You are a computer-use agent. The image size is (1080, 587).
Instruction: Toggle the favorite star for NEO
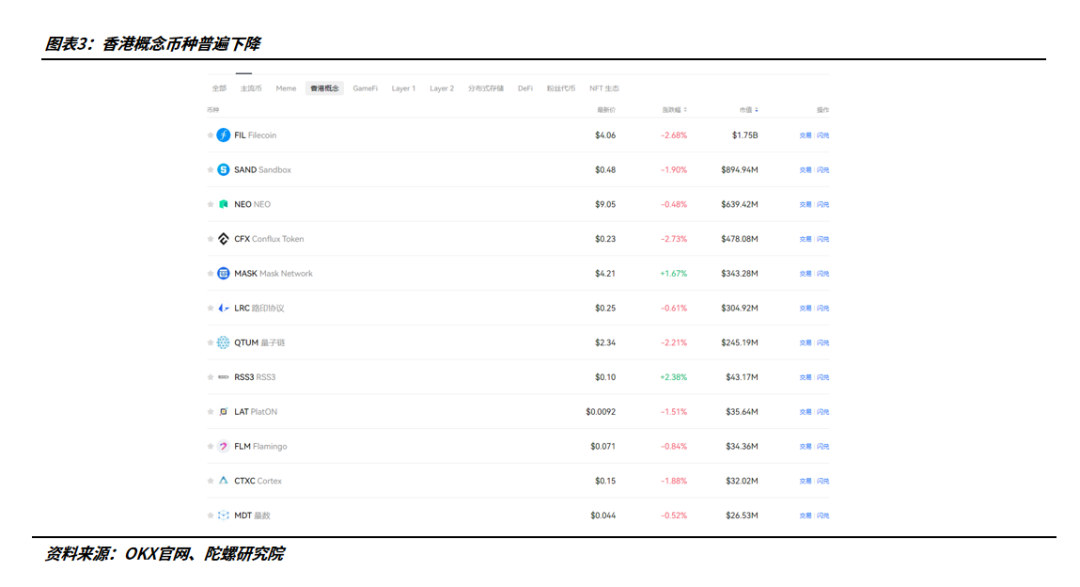tap(210, 204)
